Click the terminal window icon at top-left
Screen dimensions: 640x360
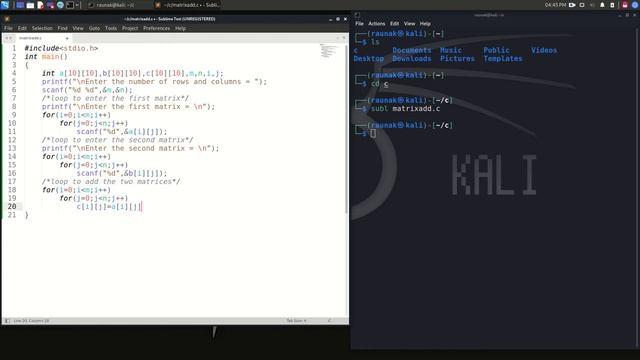pyautogui.click(x=357, y=15)
